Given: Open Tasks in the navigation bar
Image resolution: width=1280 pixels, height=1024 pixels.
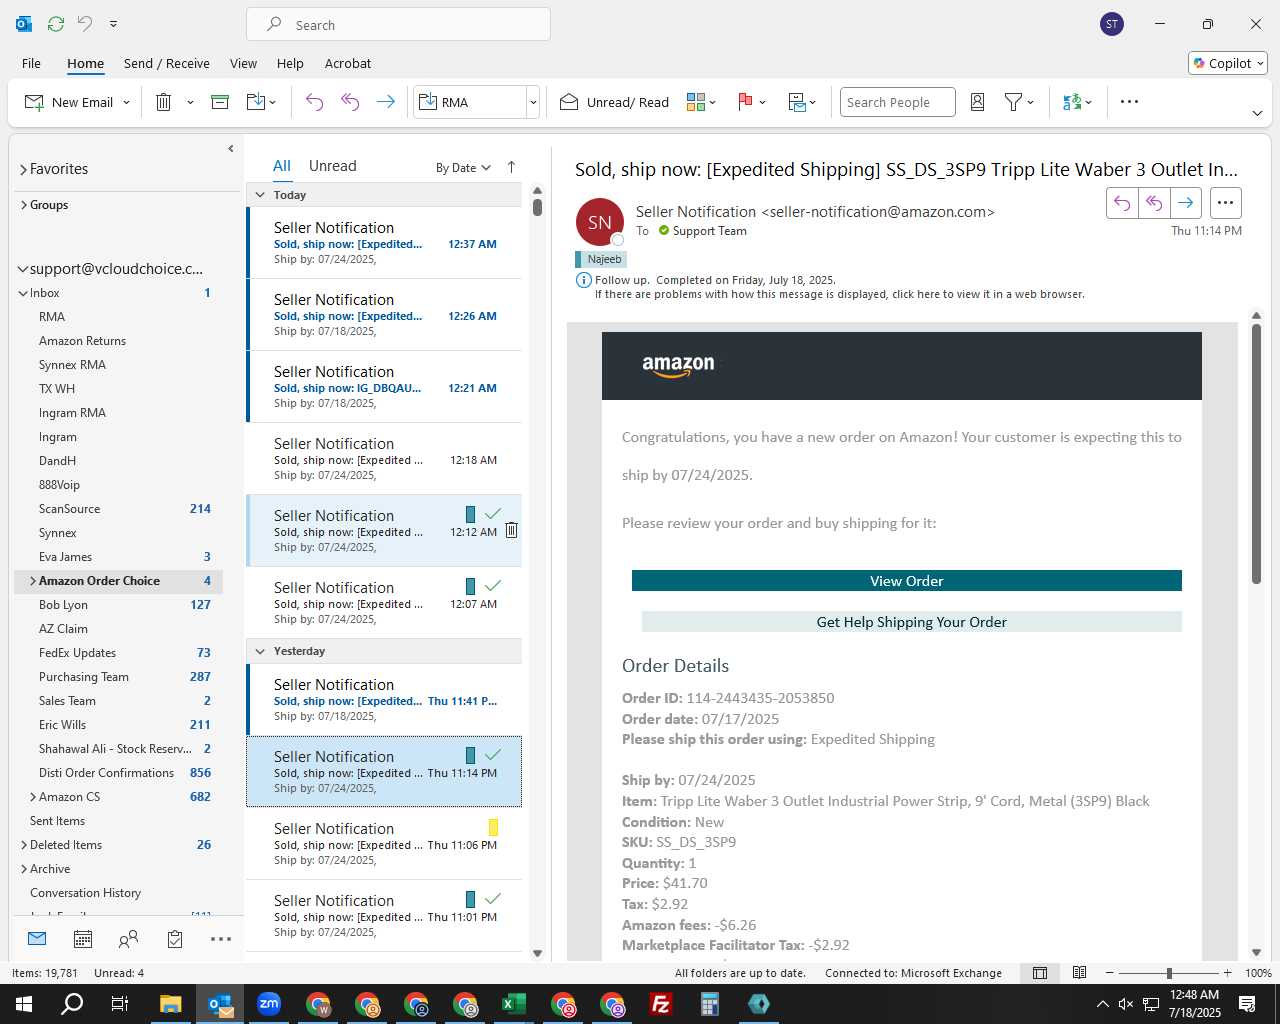Looking at the screenshot, I should point(175,939).
